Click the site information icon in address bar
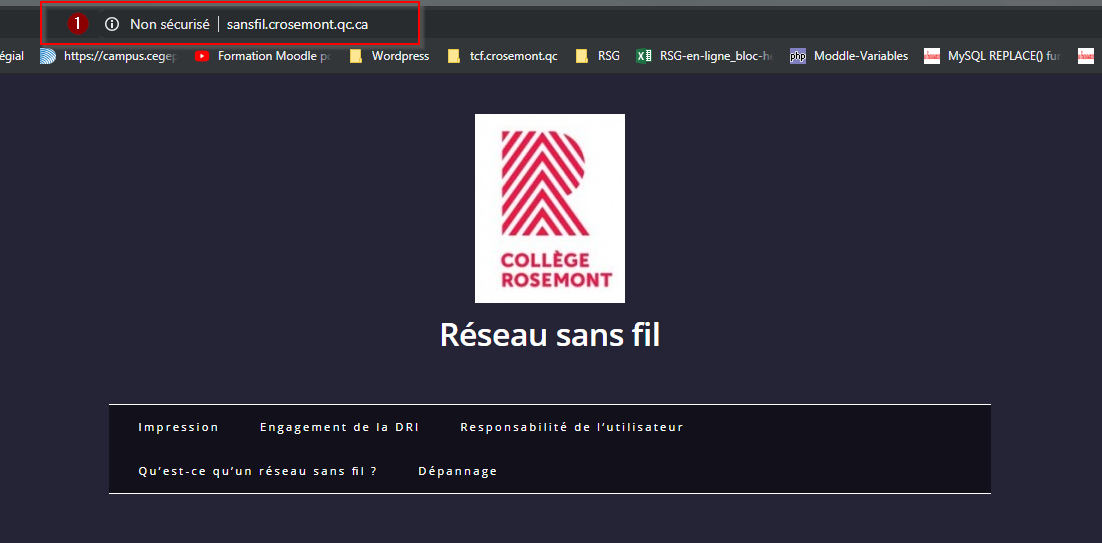The width and height of the screenshot is (1102, 543). [x=112, y=24]
